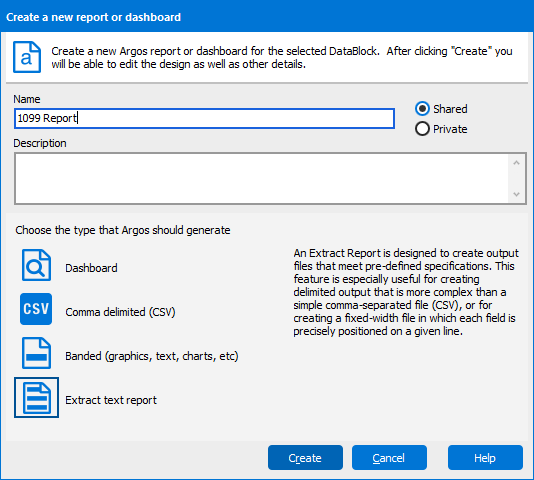Screen dimensions: 534x480
Task: Click the 'Comma delimited (CSV)' label
Action: coord(120,312)
